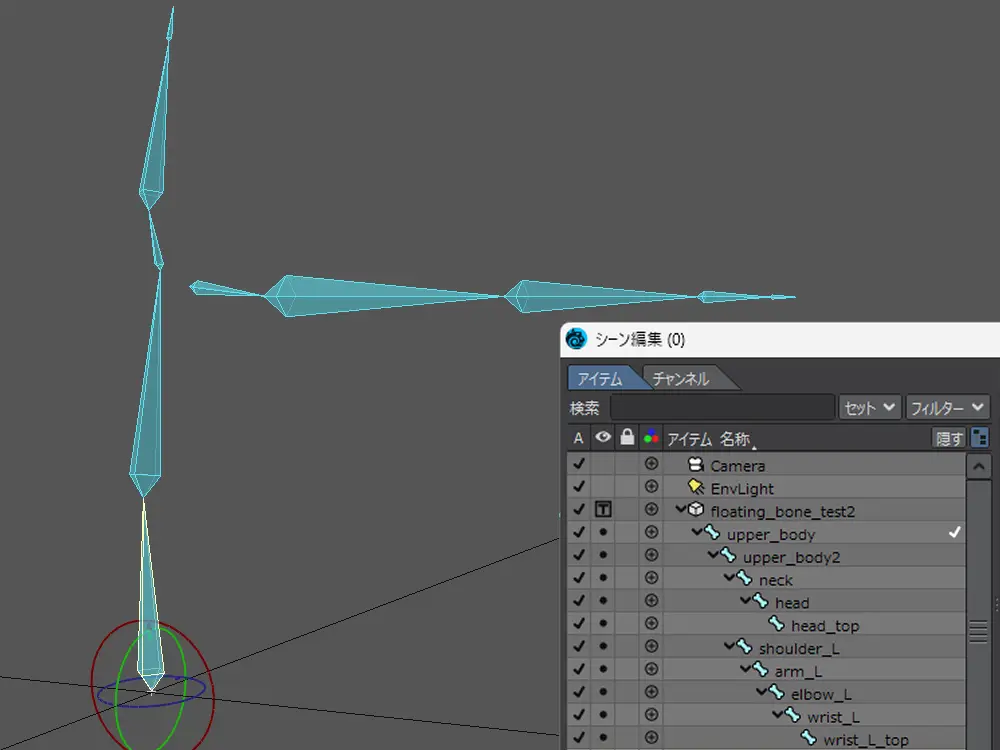Toggle visibility dot for the neck bone

[x=603, y=580]
